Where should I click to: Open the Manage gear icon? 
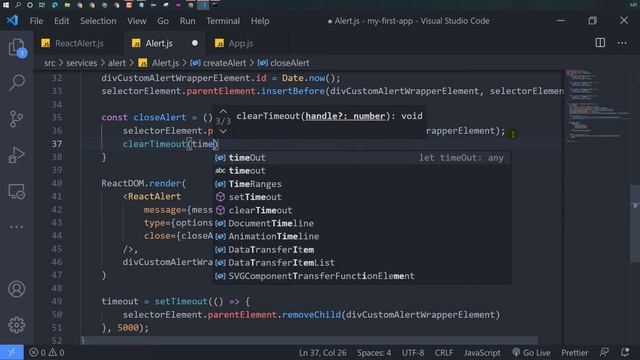point(16,325)
